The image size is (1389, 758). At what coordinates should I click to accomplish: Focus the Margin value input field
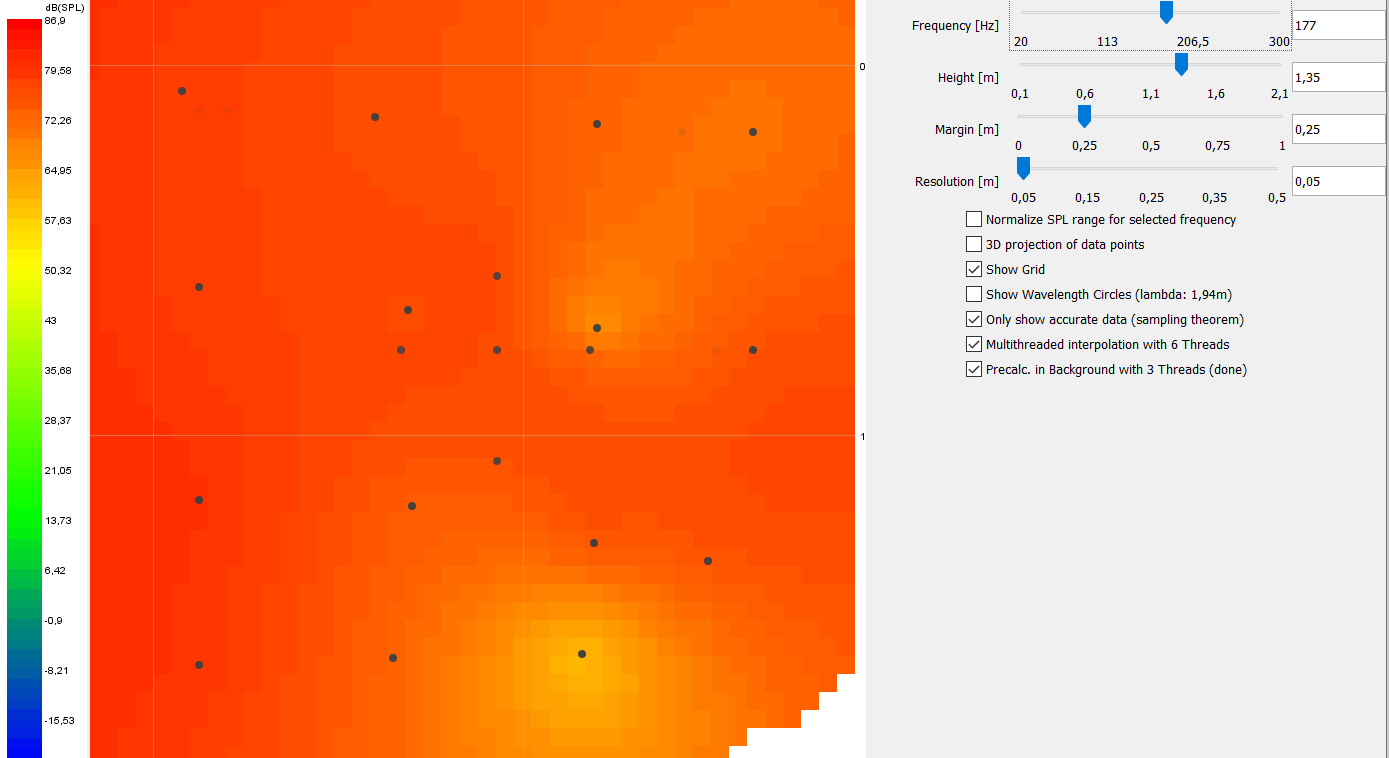point(1337,129)
